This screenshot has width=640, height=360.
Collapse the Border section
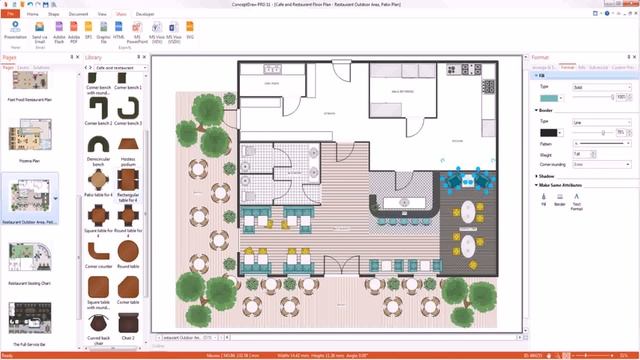click(536, 110)
